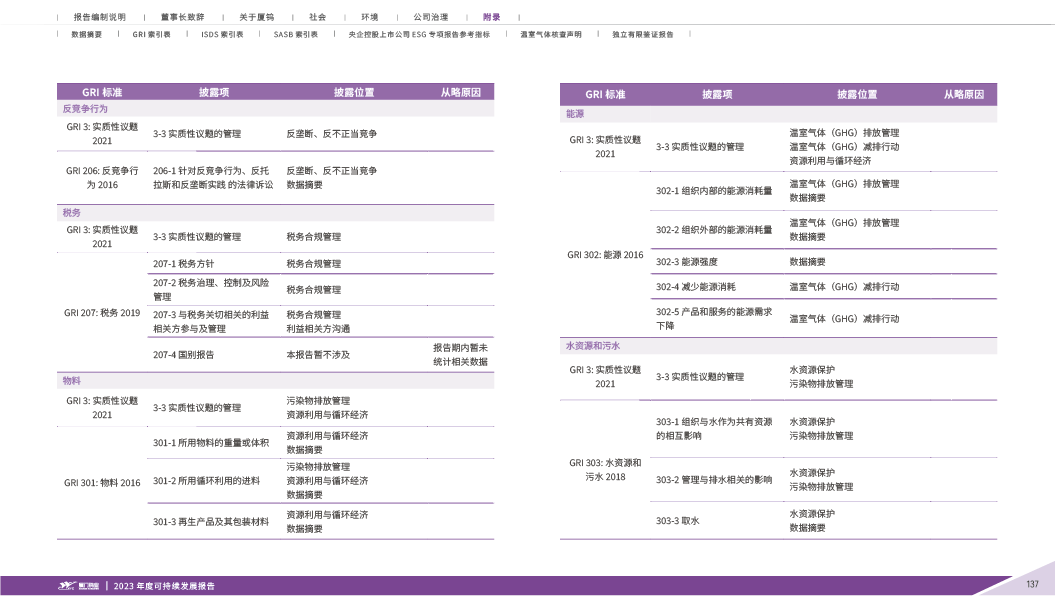Go to the 董事长致辞 section tab
Viewport: 1055px width, 596px height.
point(181,18)
